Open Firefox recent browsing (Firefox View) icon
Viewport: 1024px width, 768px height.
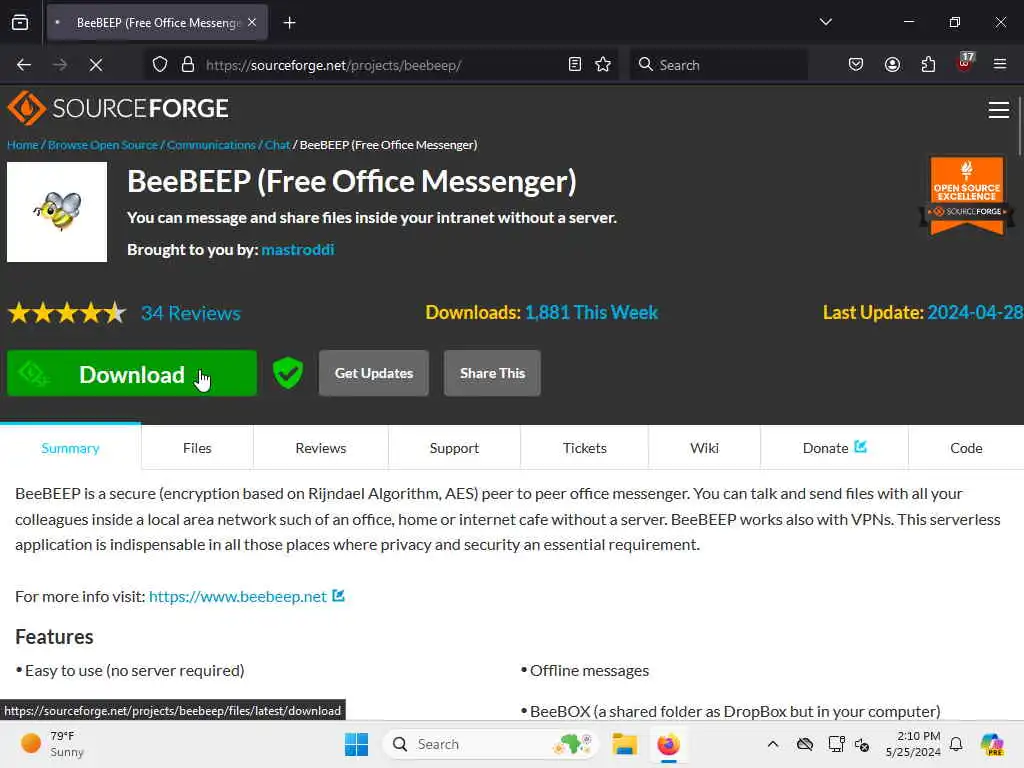[20, 23]
